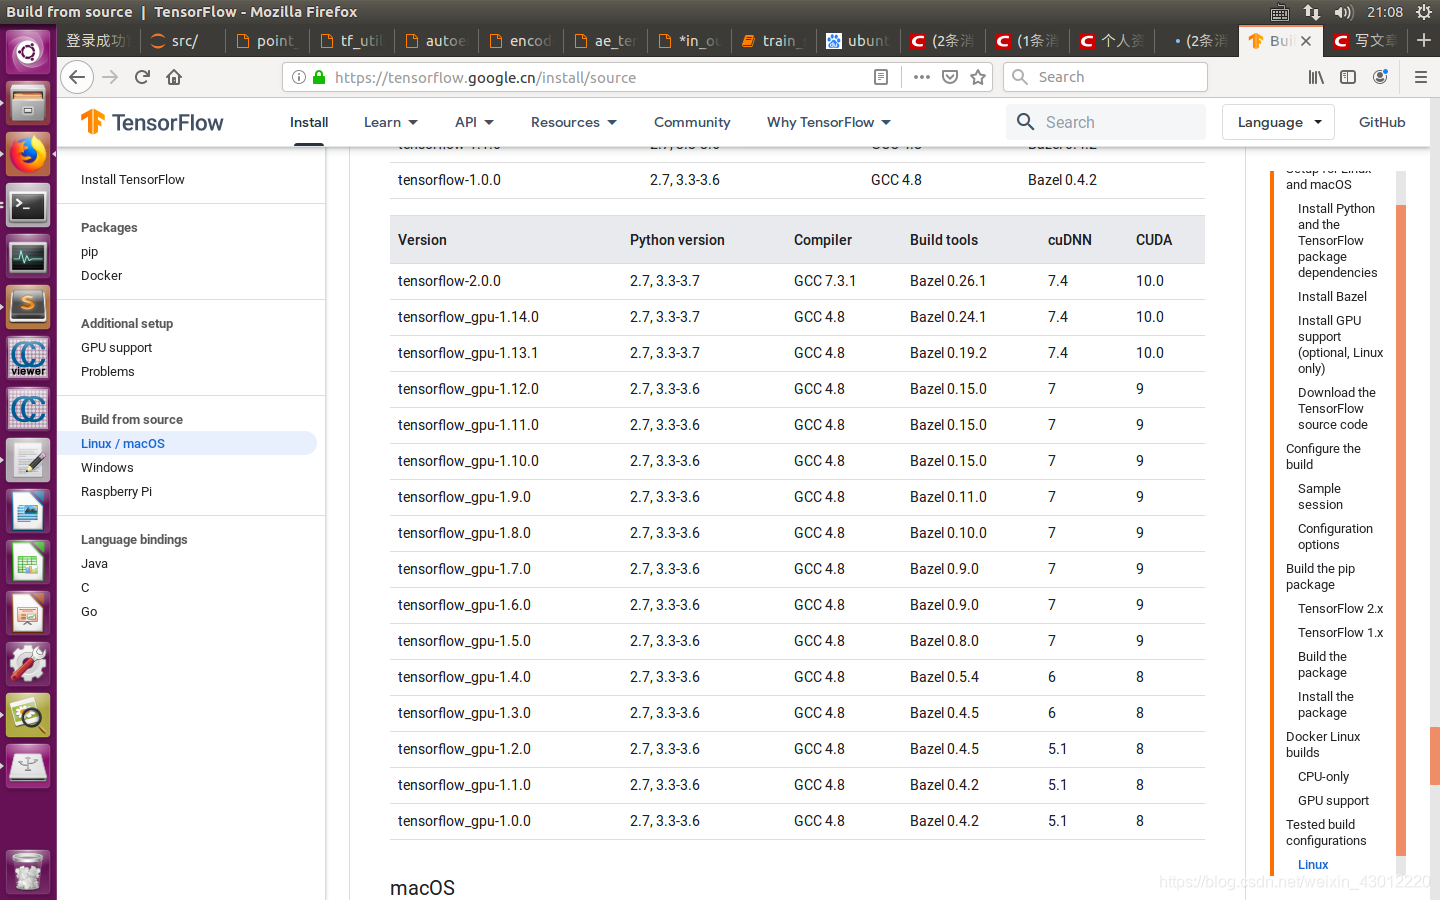
Task: Jump to CPU-only section
Action: coord(1323,777)
